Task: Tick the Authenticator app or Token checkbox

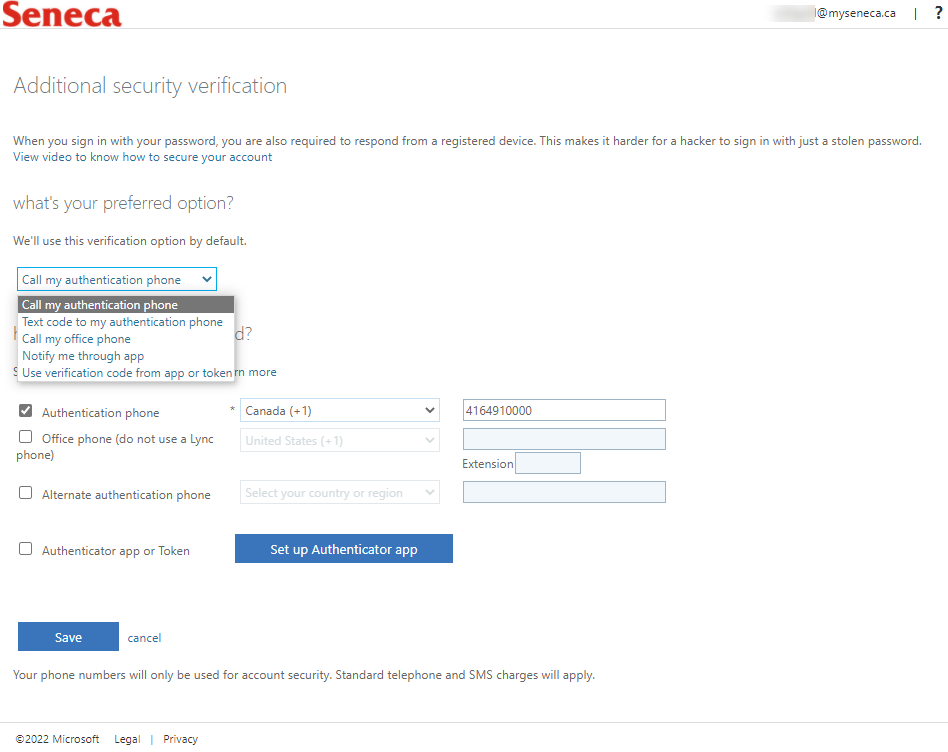Action: [25, 549]
